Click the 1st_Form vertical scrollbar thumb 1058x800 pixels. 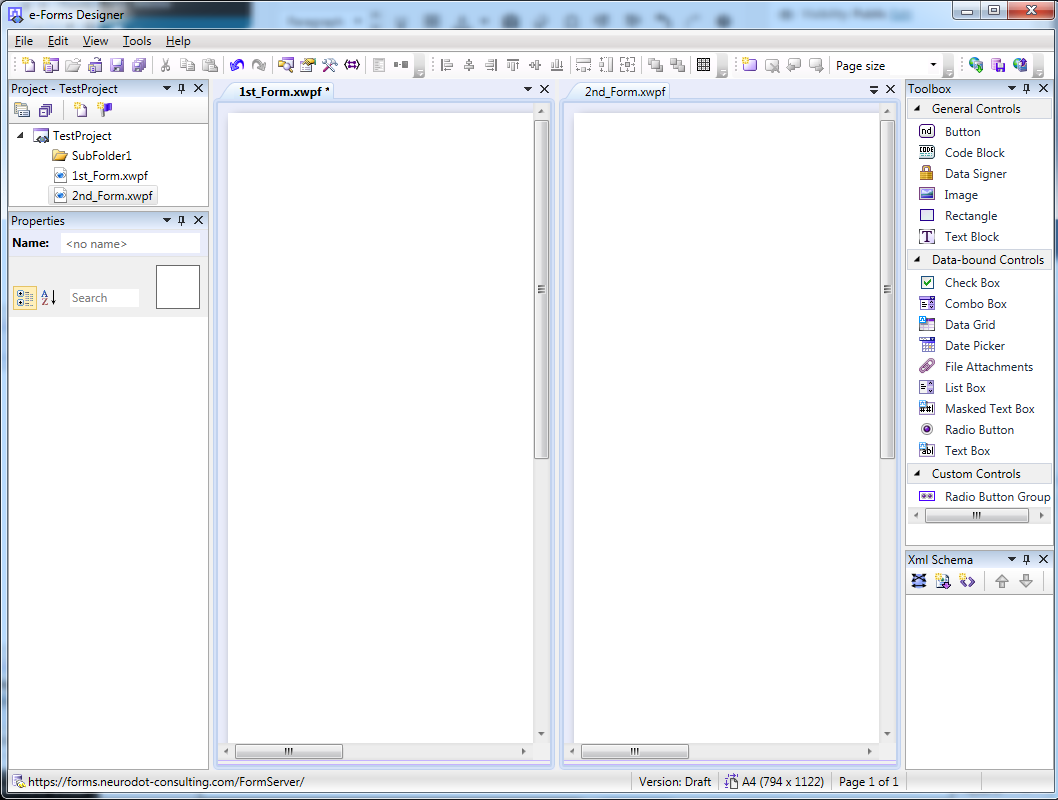pos(541,289)
